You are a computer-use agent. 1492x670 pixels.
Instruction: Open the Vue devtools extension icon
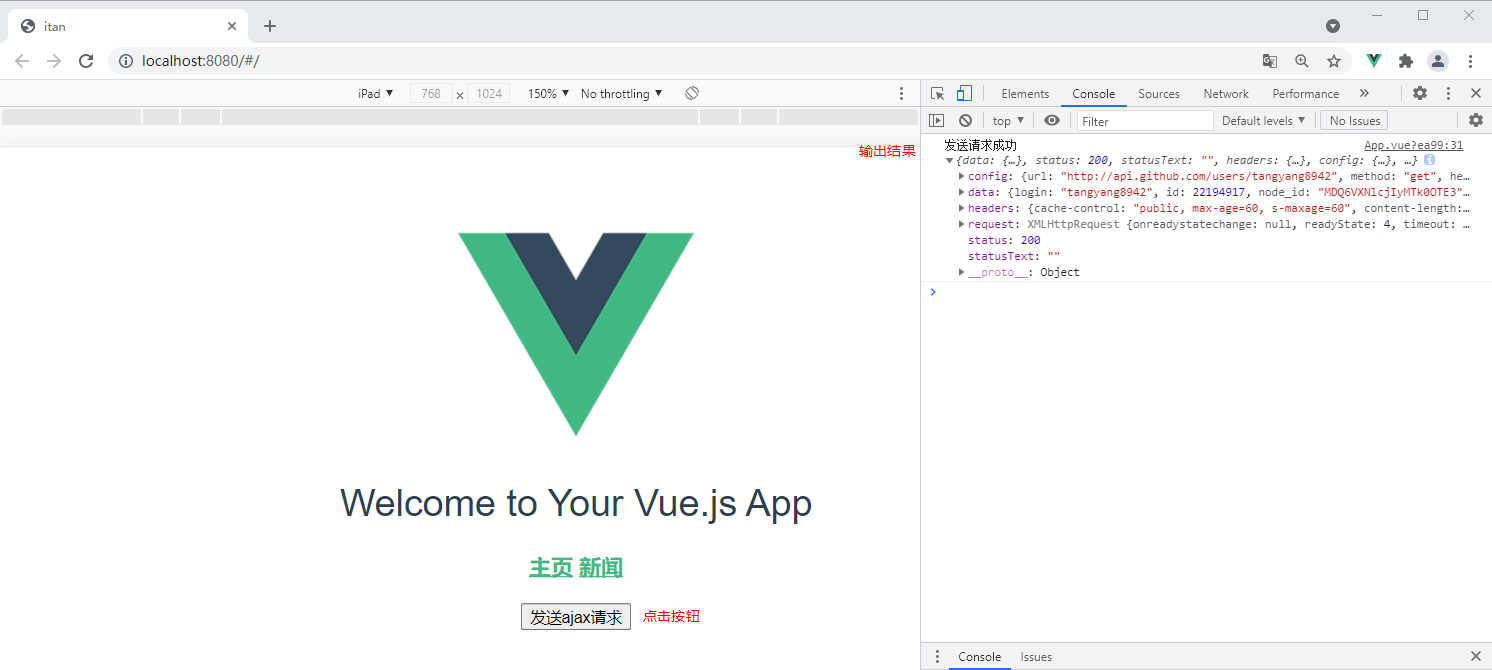pyautogui.click(x=1374, y=61)
